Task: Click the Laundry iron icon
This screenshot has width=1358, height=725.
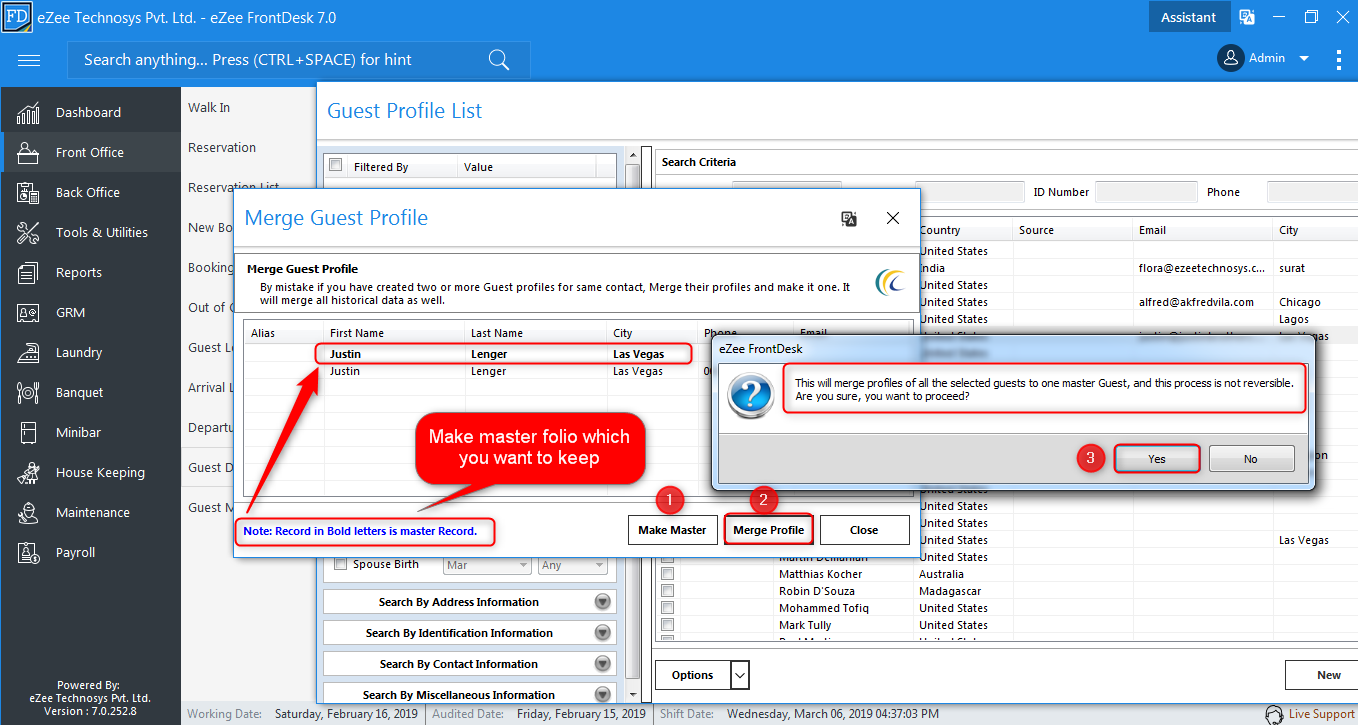Action: click(x=28, y=353)
